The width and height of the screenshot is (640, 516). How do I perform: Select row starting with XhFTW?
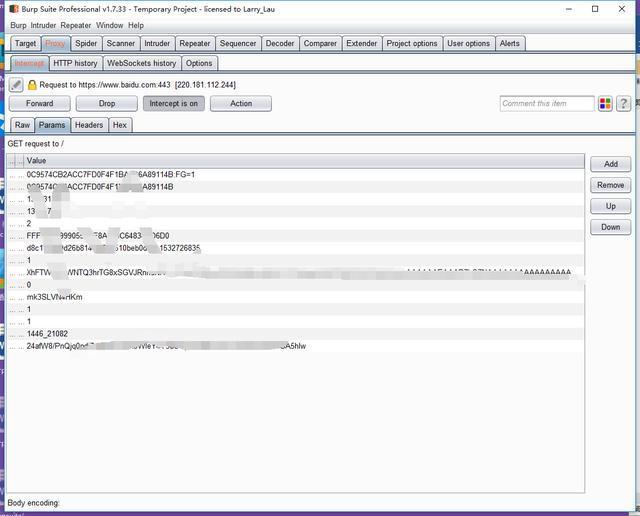coord(296,273)
